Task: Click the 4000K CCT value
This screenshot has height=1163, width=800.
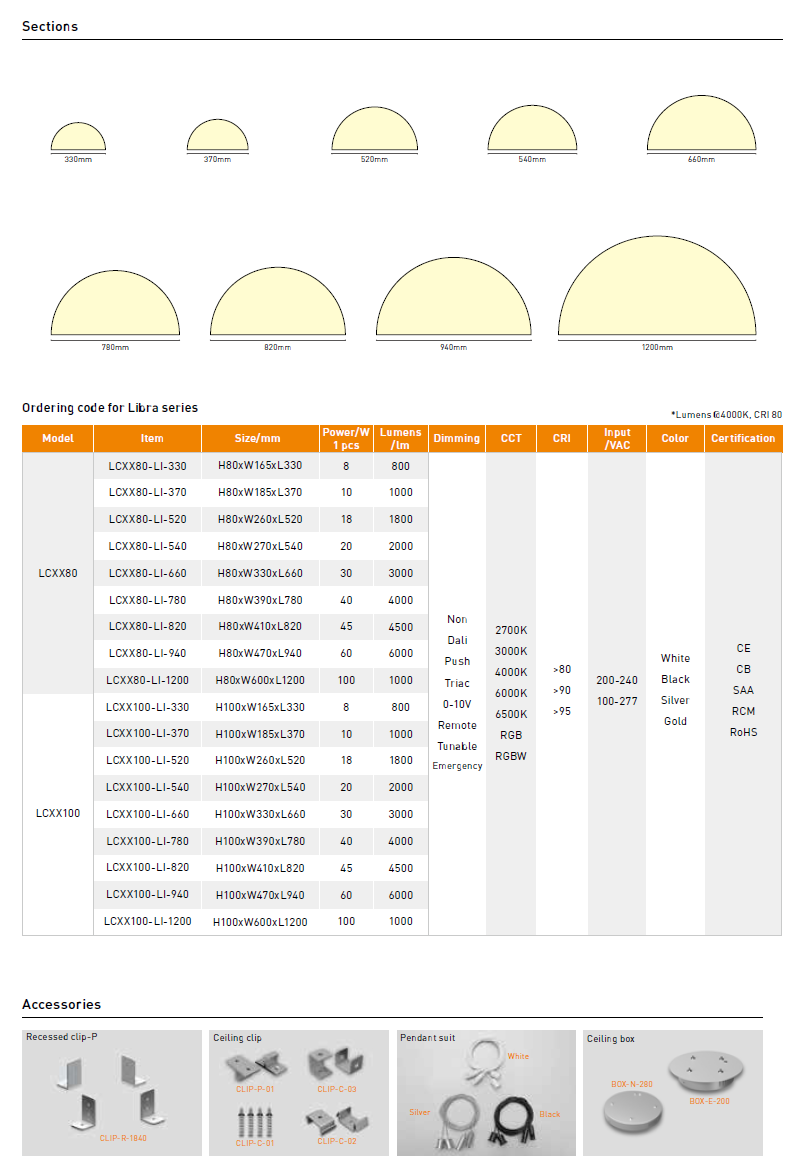Action: point(512,672)
